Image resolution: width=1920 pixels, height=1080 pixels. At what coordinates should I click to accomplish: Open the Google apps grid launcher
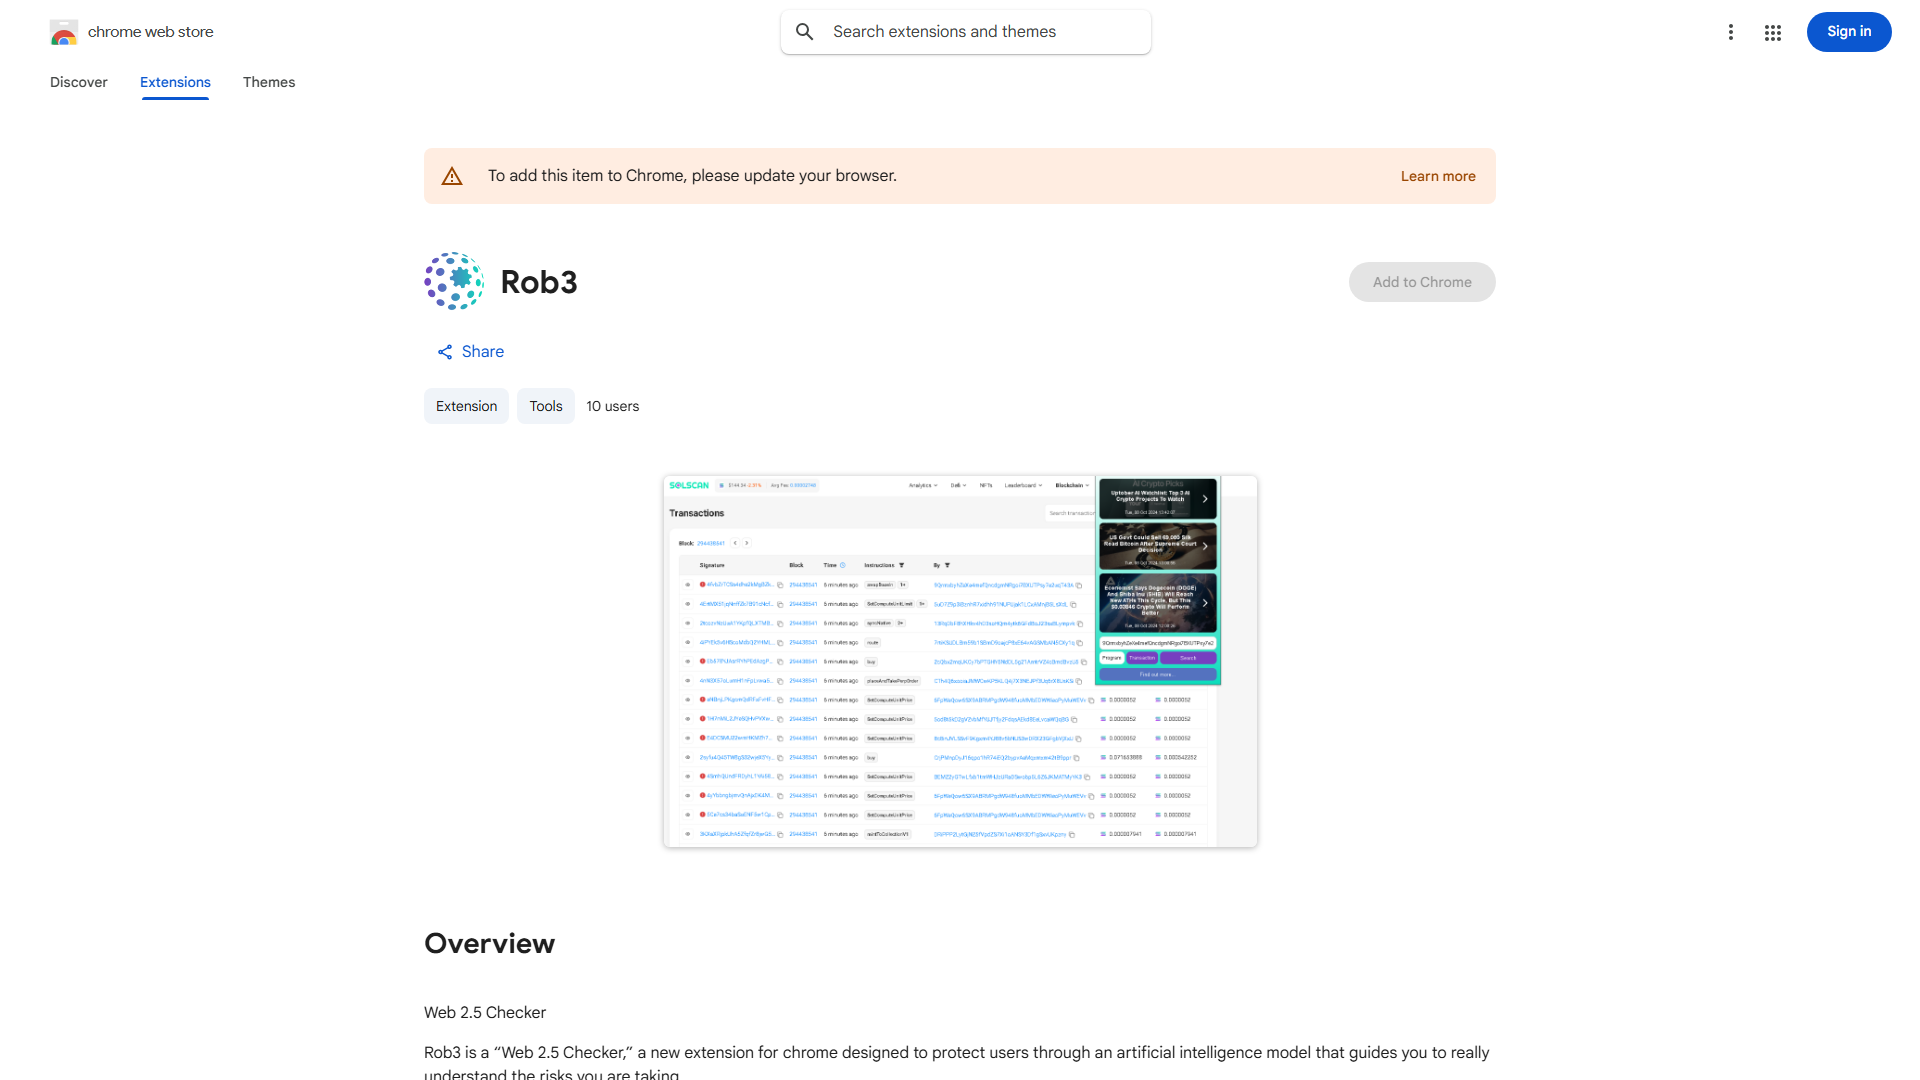tap(1773, 33)
